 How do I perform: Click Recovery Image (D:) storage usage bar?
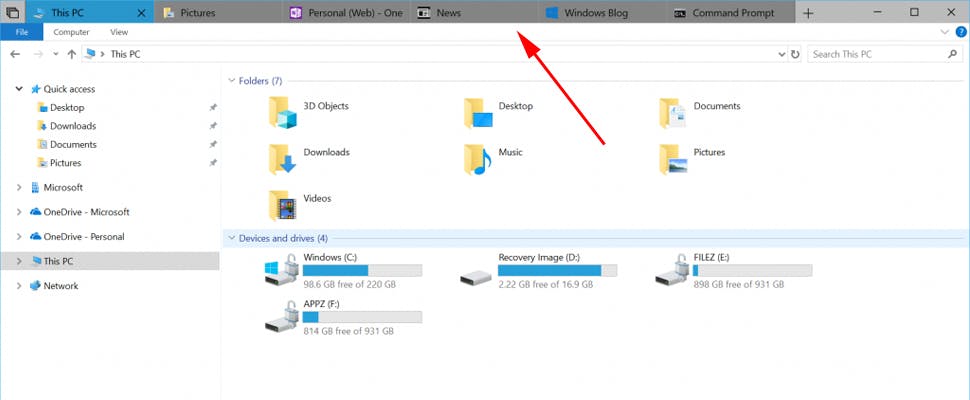(x=557, y=270)
